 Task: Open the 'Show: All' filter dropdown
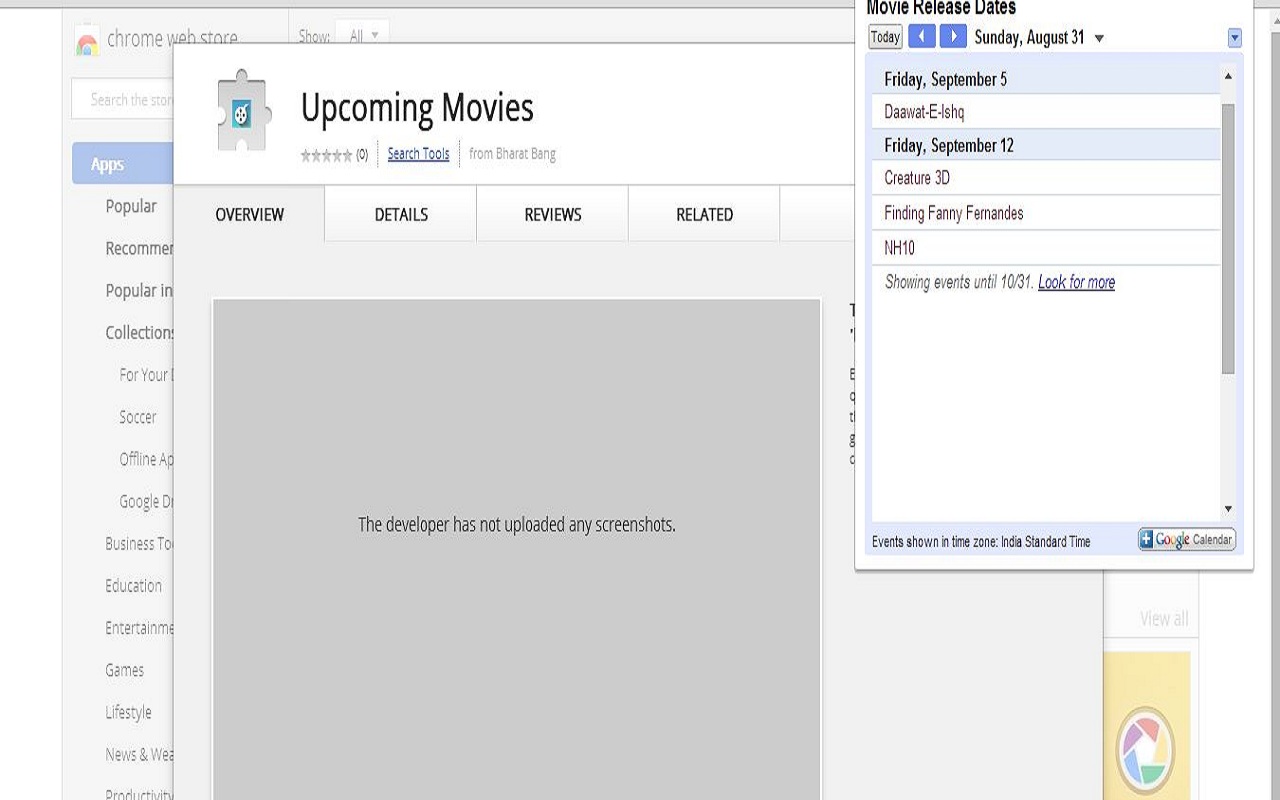(361, 35)
